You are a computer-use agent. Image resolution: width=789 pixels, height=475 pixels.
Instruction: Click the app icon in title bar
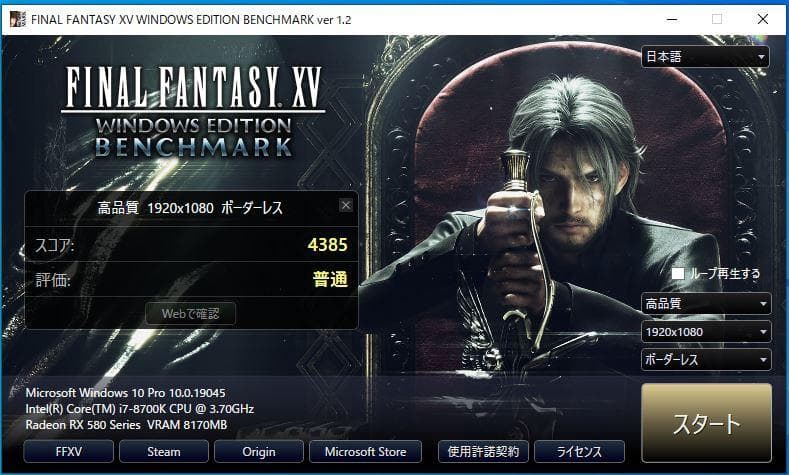point(14,18)
